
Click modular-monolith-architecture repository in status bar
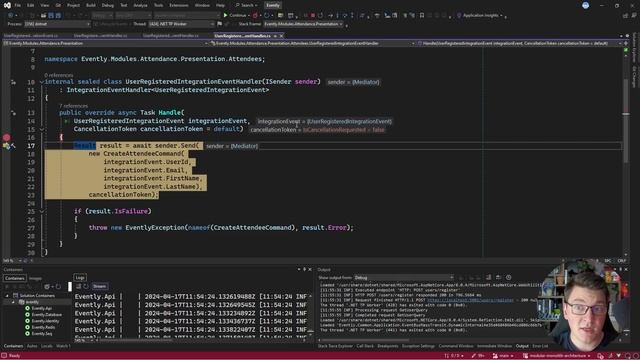point(557,356)
